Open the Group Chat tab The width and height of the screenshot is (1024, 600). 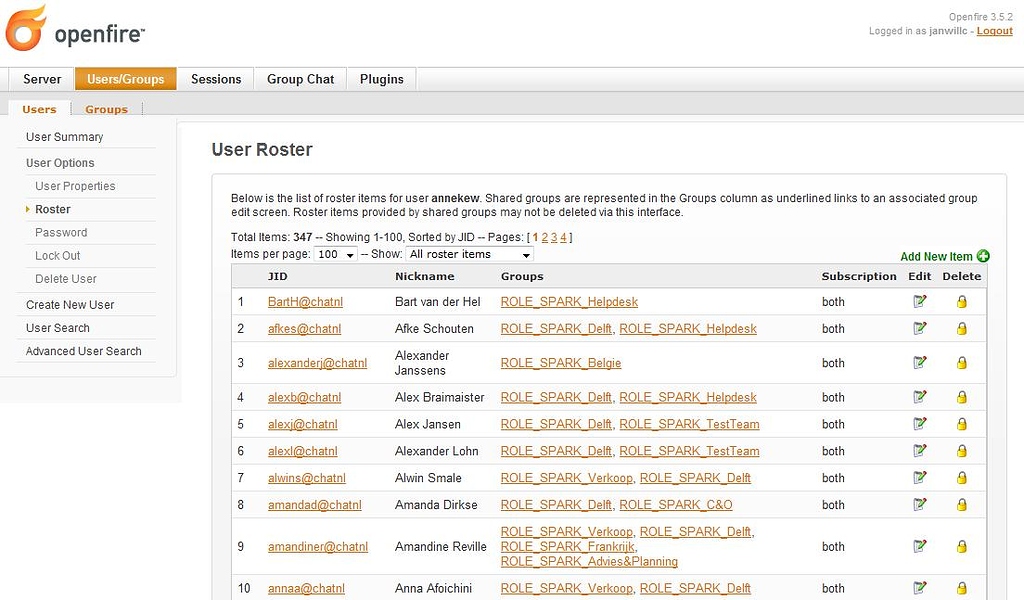(300, 79)
